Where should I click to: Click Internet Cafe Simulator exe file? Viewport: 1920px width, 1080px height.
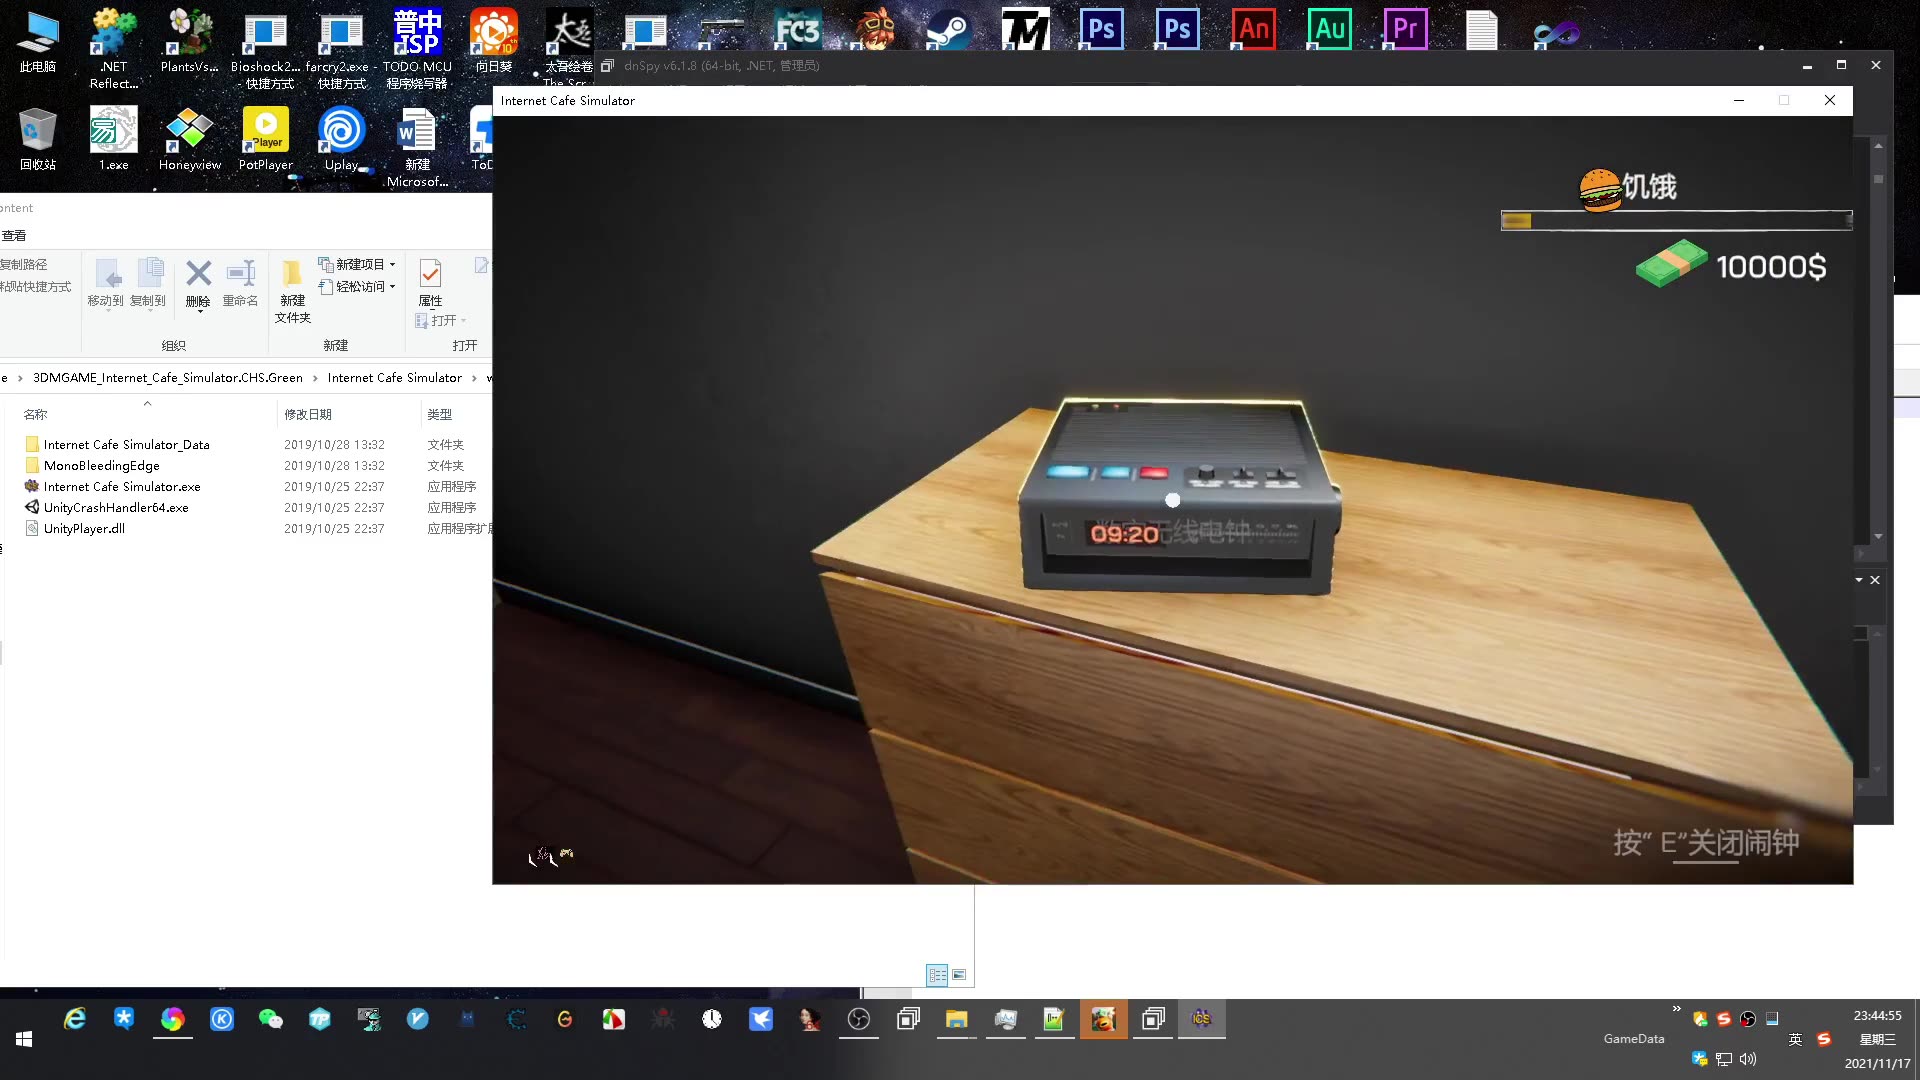121,485
